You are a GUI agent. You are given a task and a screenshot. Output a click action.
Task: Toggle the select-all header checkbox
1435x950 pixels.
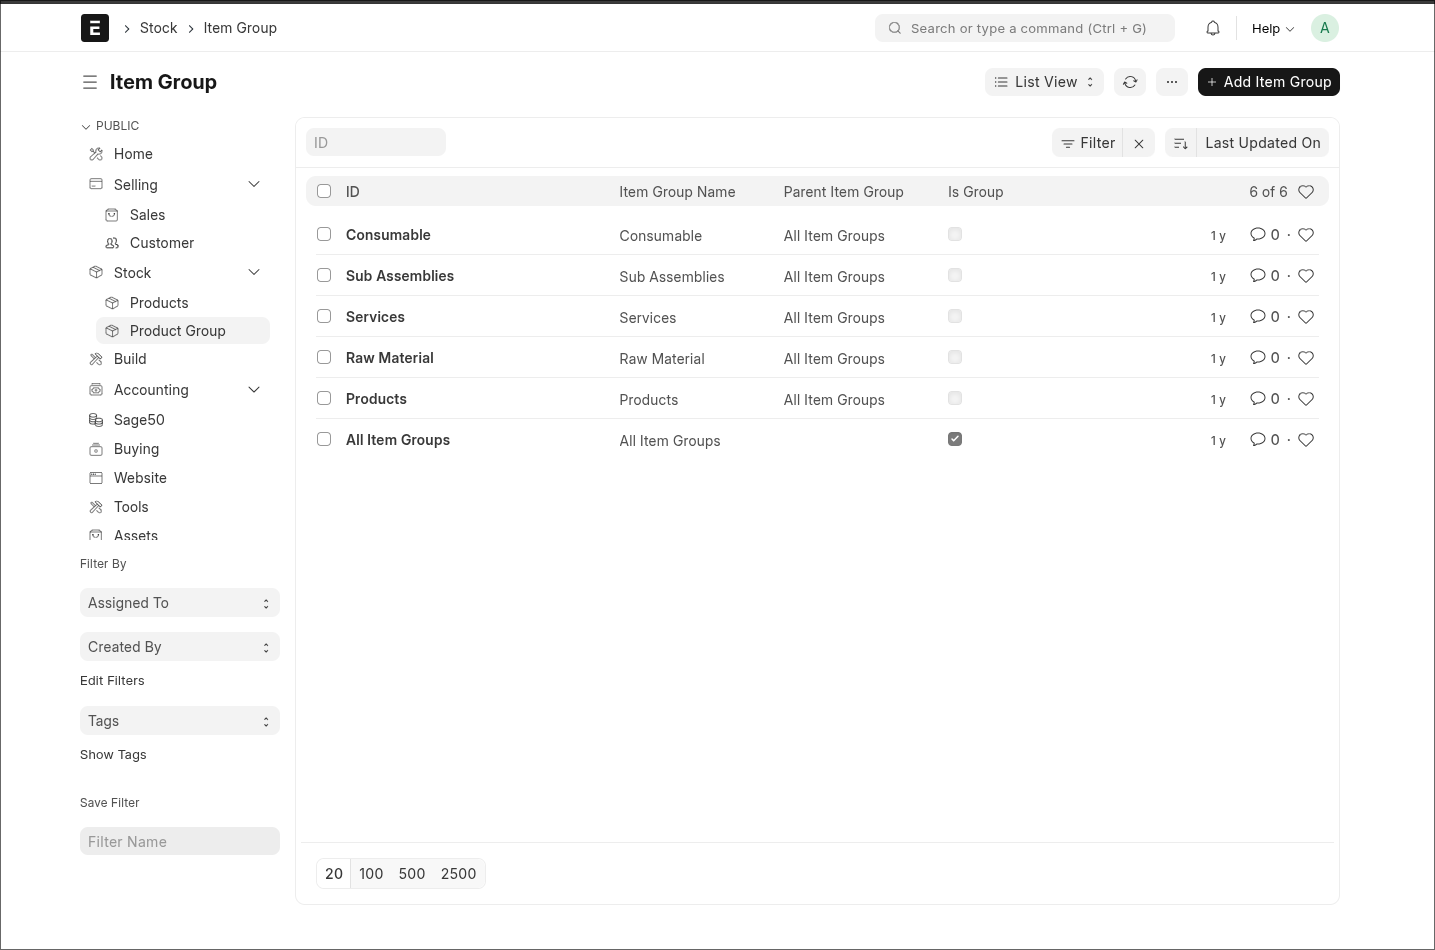pyautogui.click(x=324, y=191)
